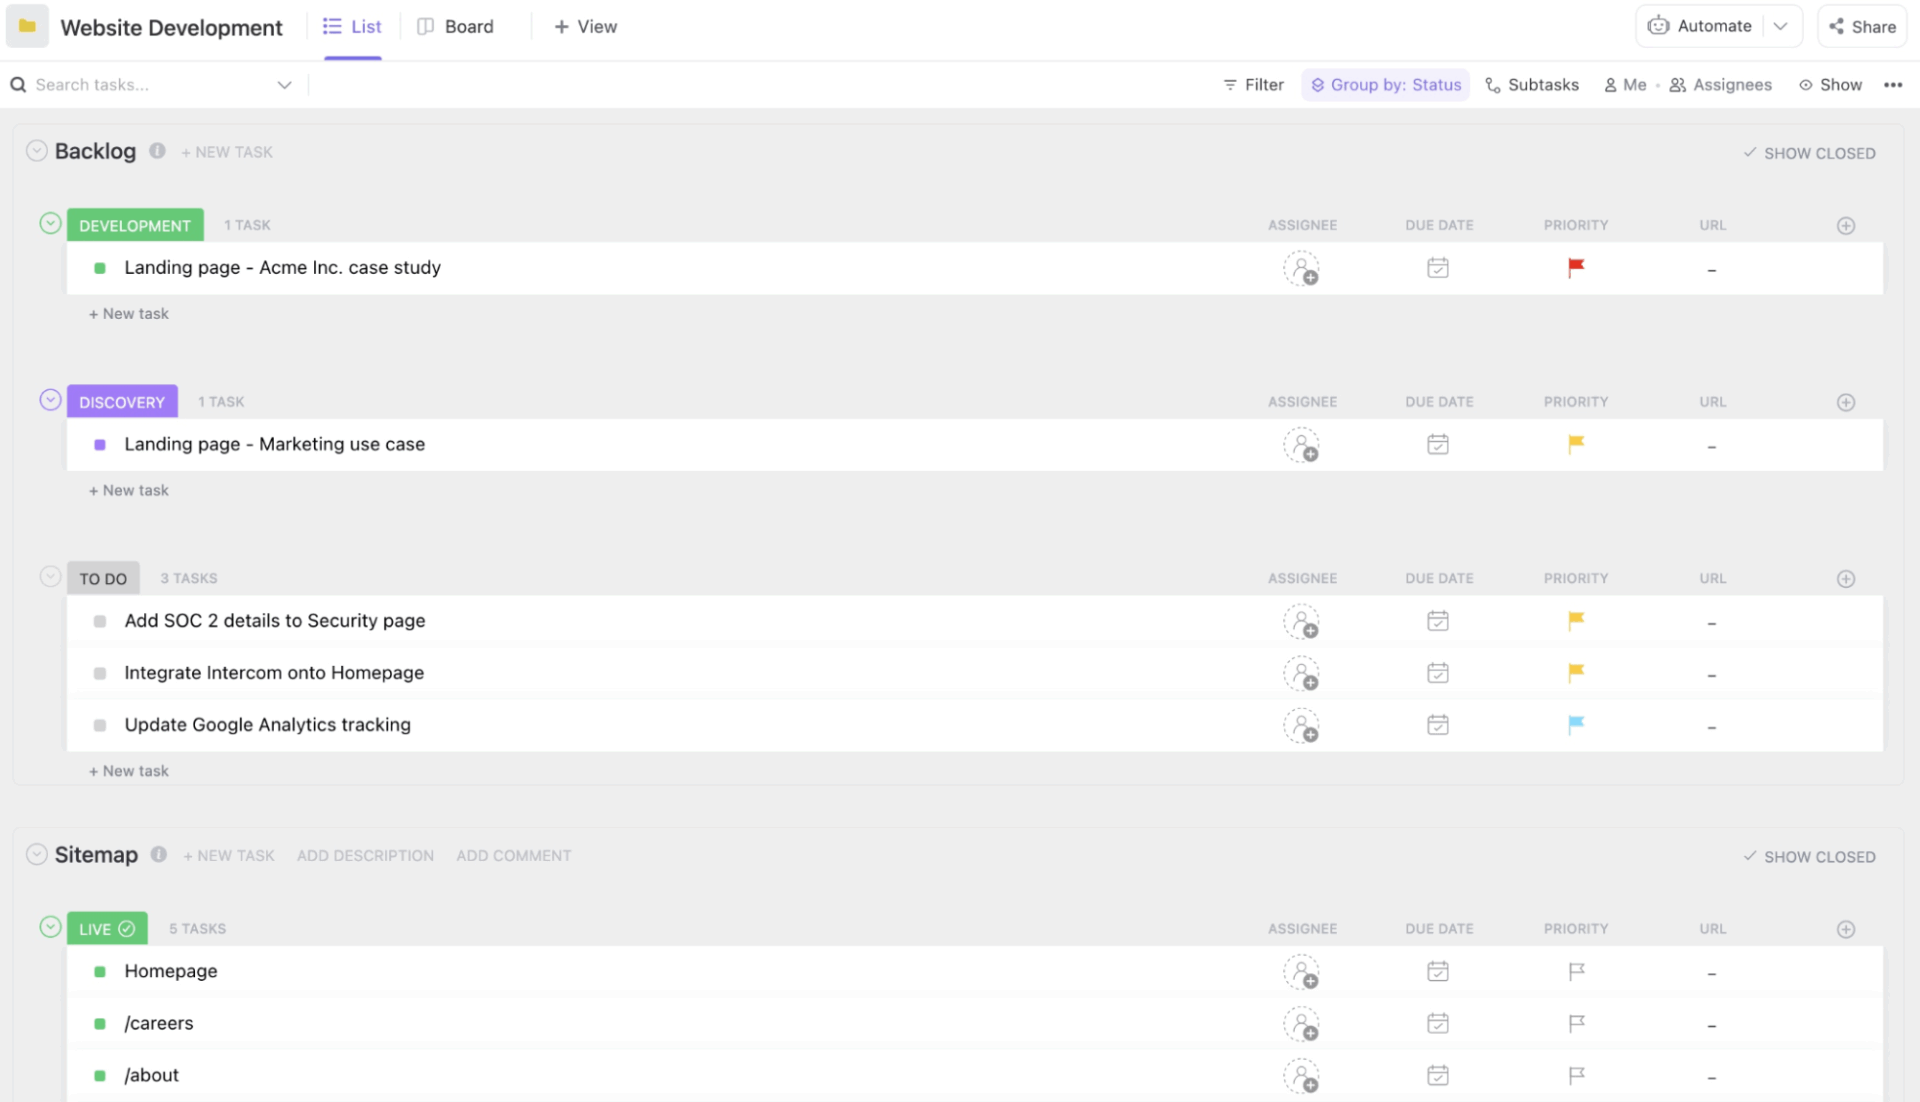
Task: Collapse the To Do status group
Action: [50, 577]
